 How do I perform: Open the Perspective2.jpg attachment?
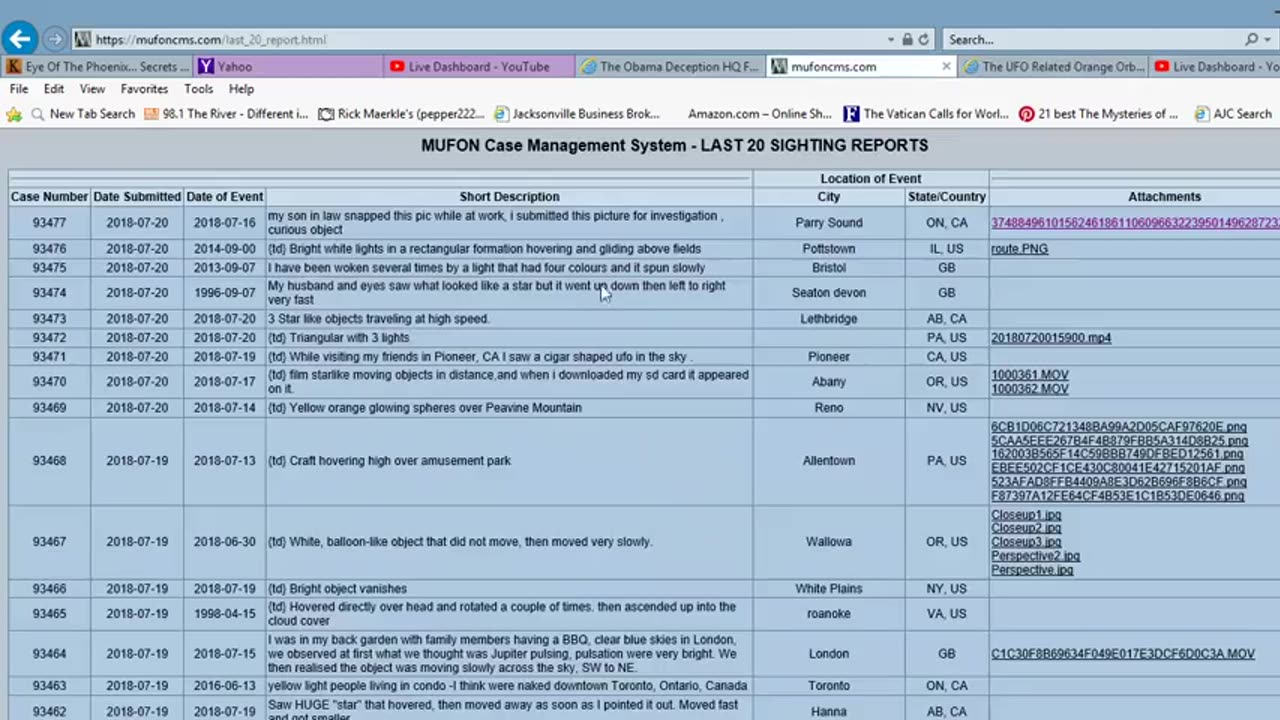pyautogui.click(x=1035, y=556)
